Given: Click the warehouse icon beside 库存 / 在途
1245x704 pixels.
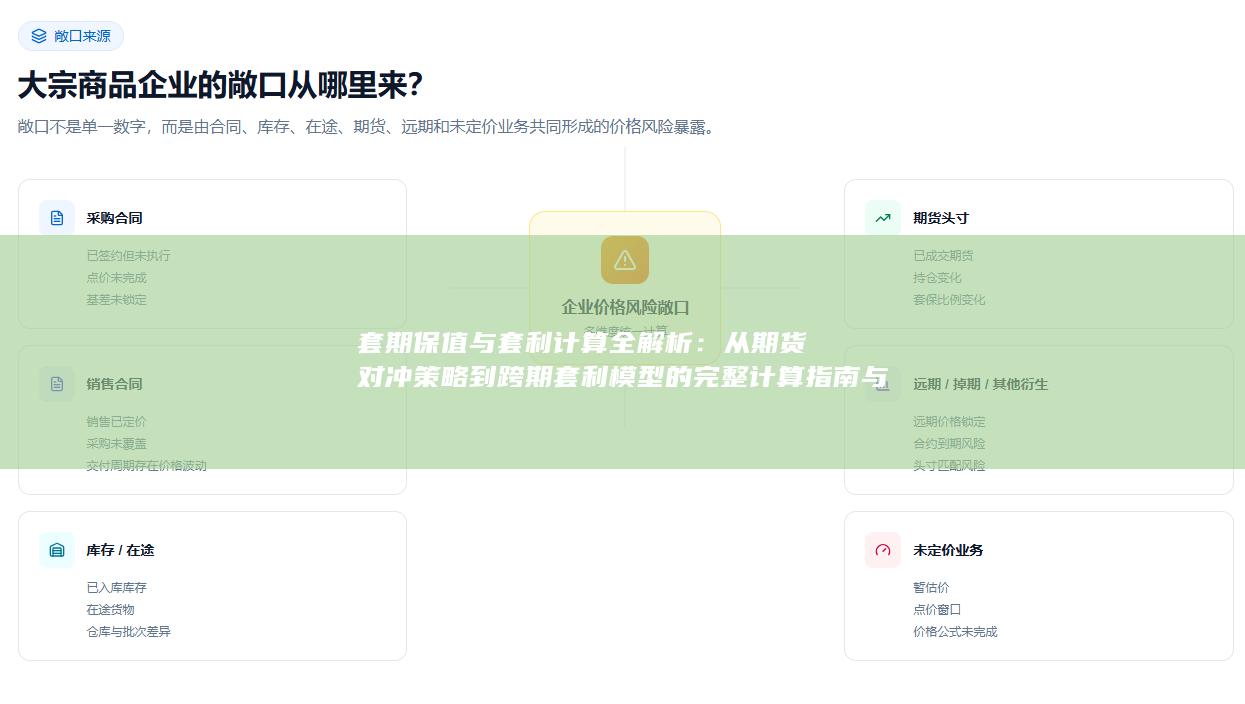Looking at the screenshot, I should pyautogui.click(x=57, y=550).
